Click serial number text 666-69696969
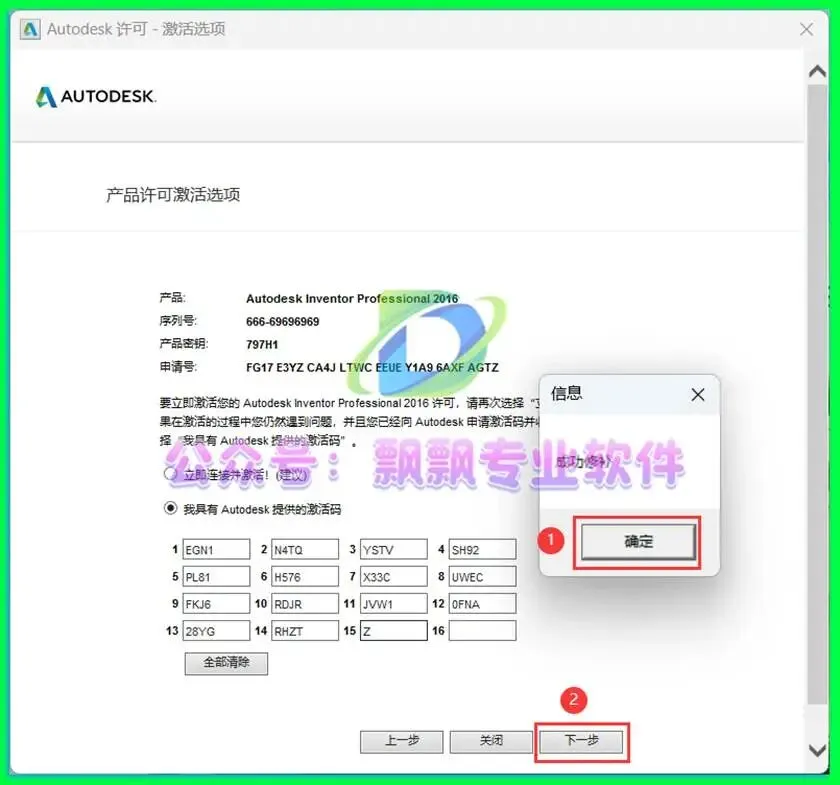The image size is (840, 785). coord(282,322)
